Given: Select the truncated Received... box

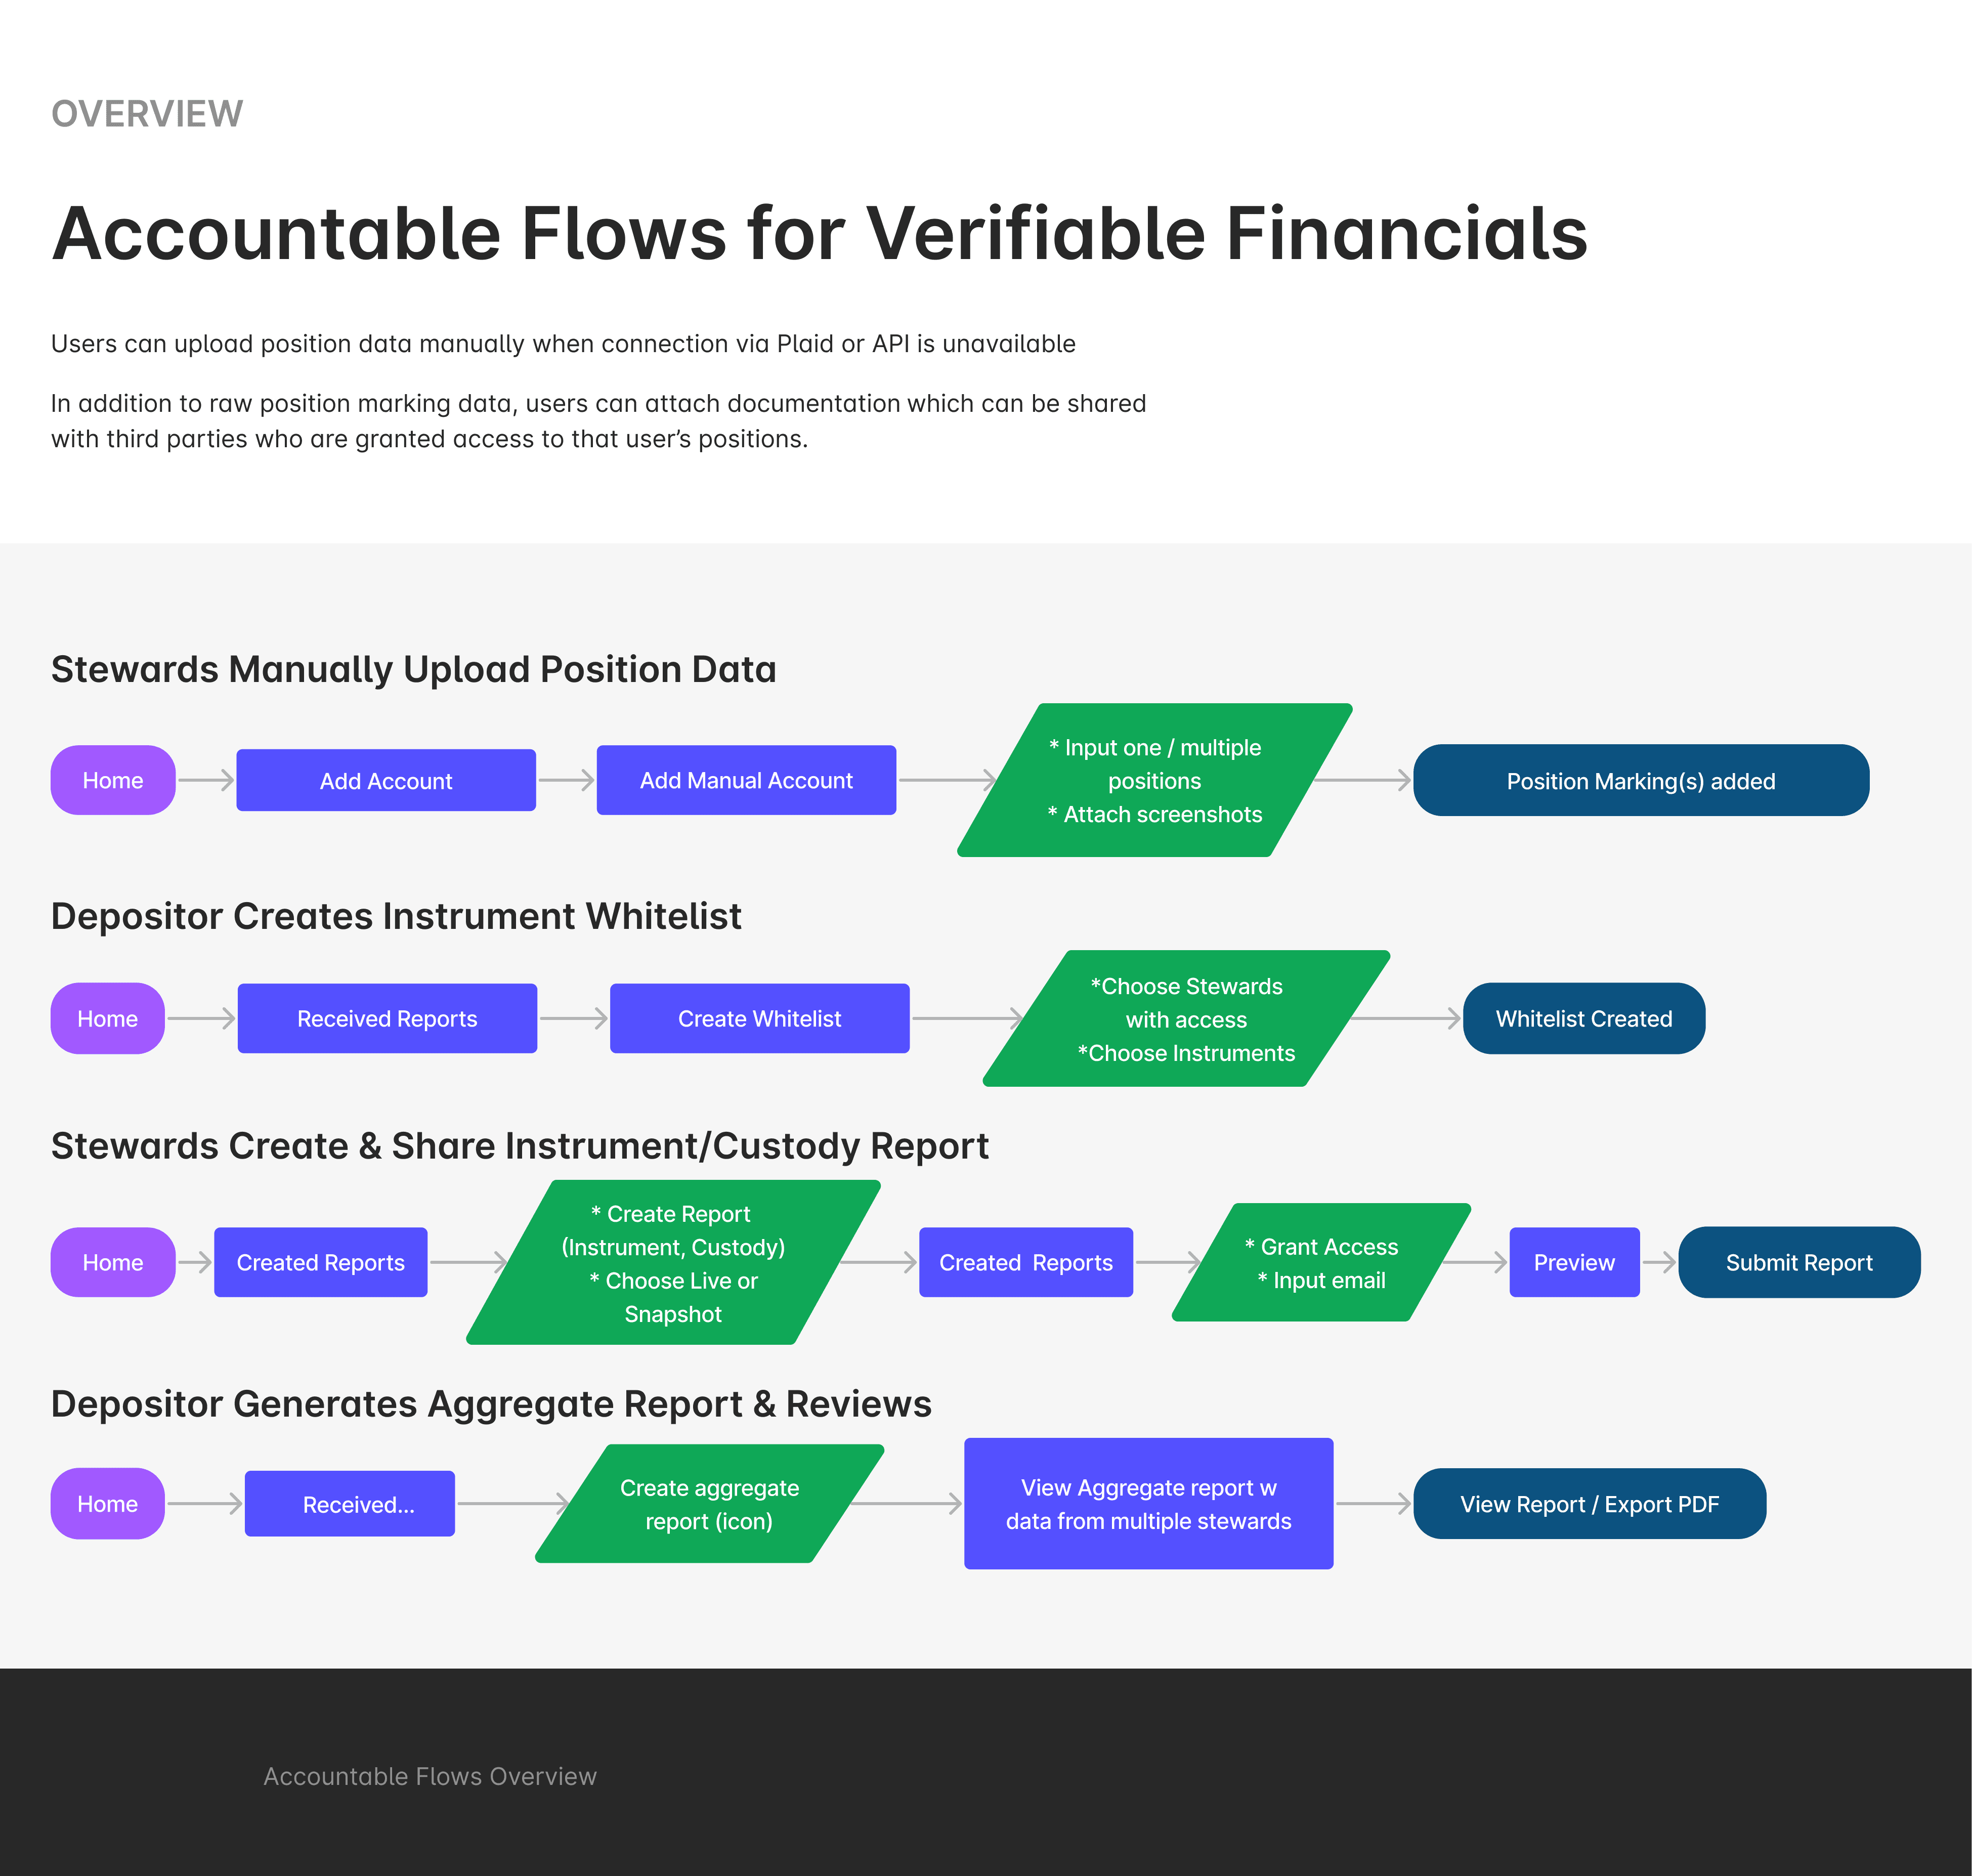Looking at the screenshot, I should coord(350,1503).
